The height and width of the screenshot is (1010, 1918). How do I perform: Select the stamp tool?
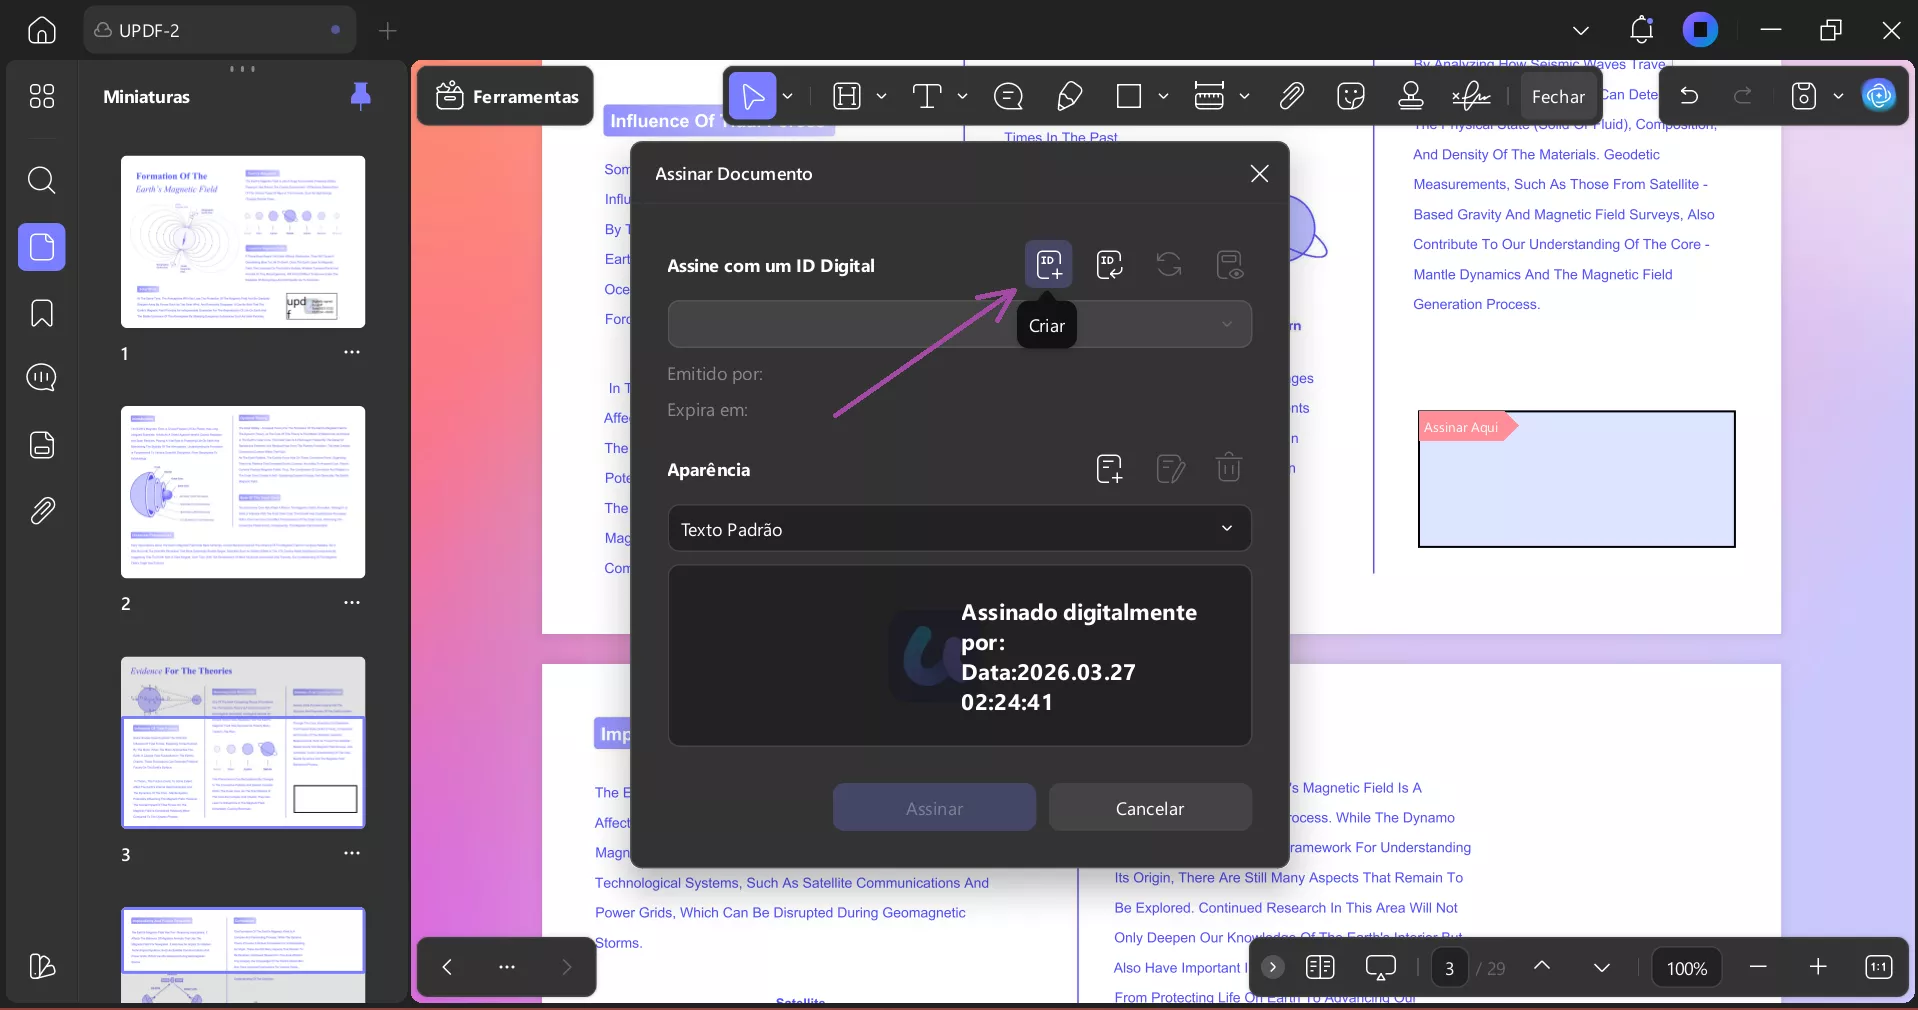pyautogui.click(x=1411, y=96)
